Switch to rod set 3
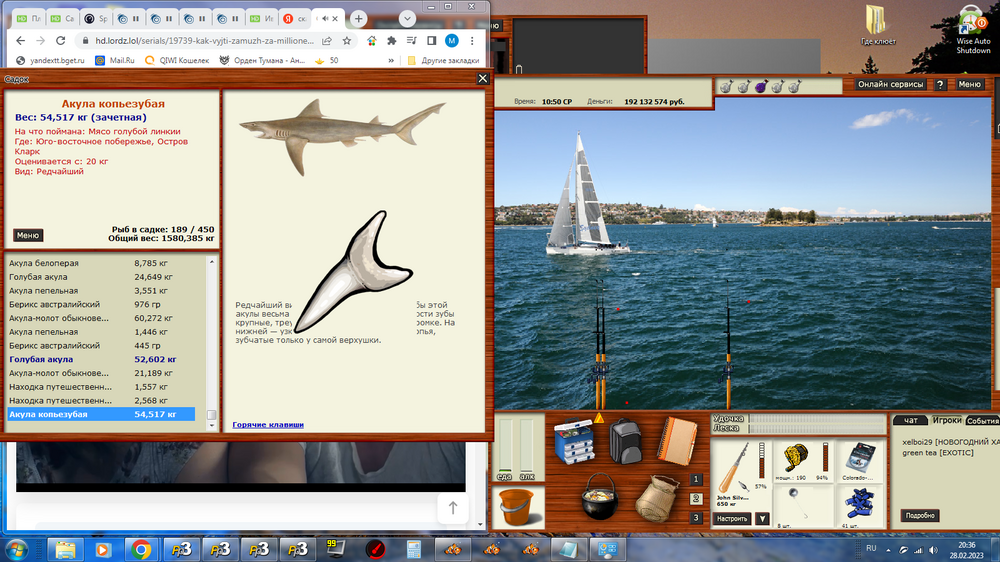 [696, 518]
